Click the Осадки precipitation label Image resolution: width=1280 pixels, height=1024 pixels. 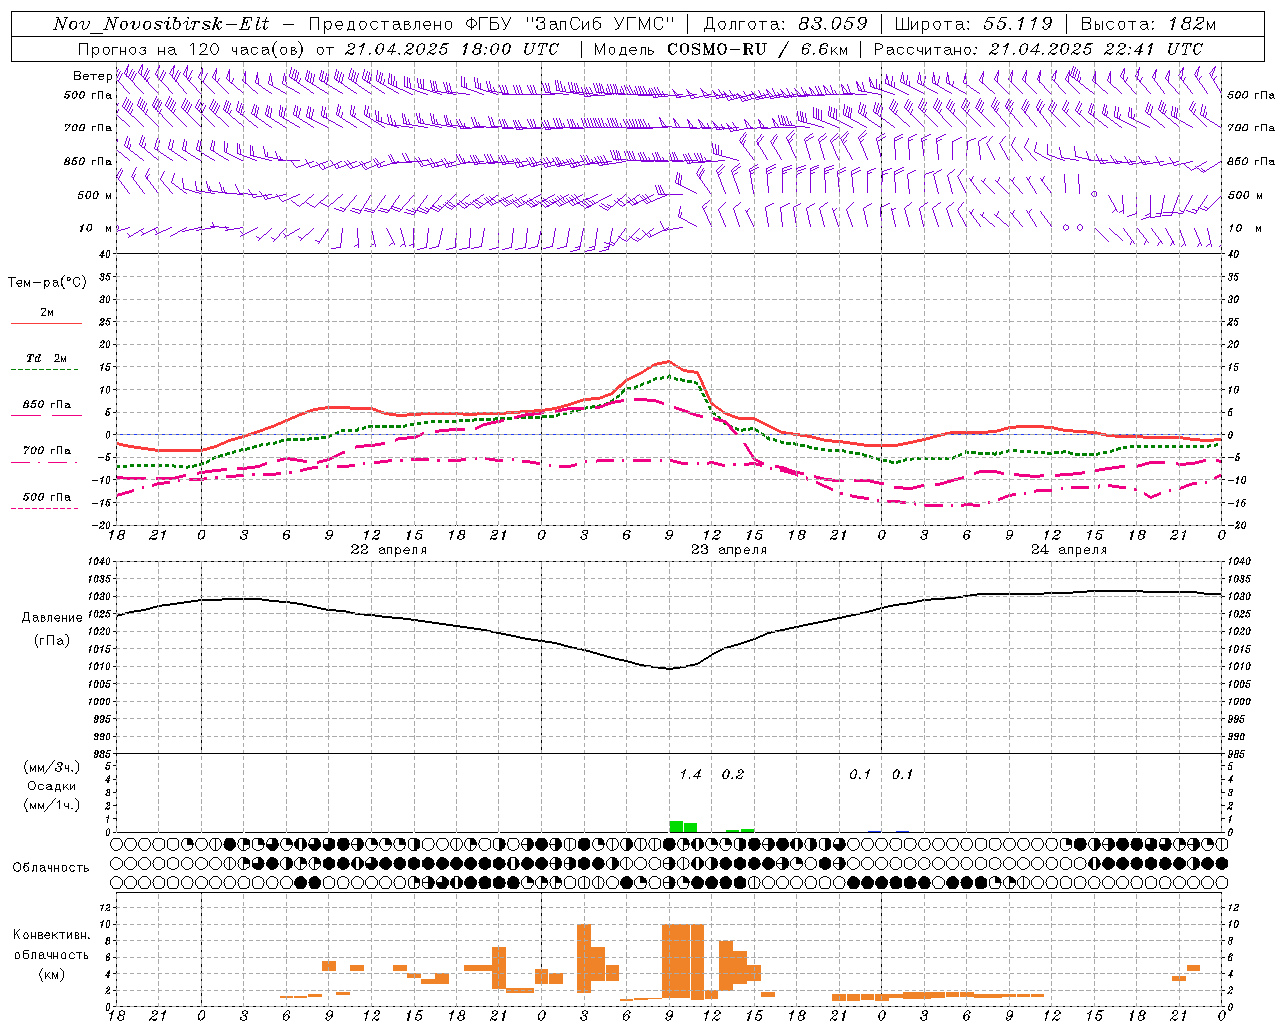51,787
